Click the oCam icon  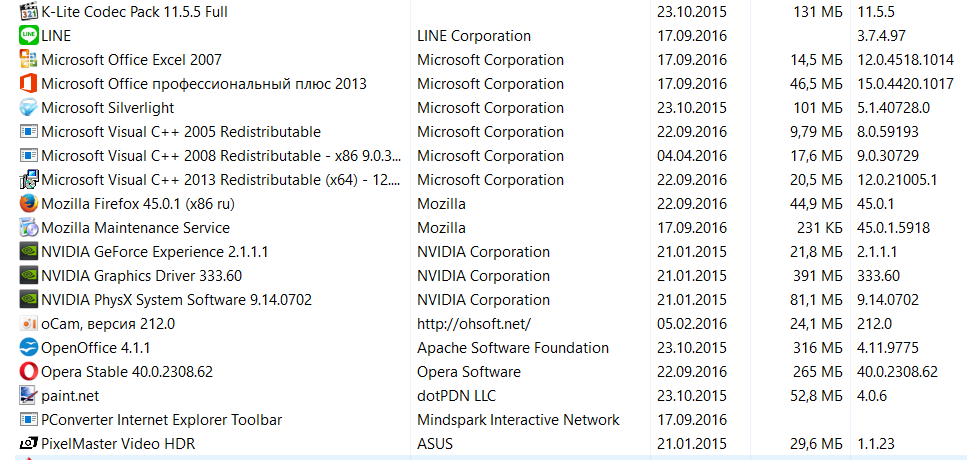click(28, 324)
